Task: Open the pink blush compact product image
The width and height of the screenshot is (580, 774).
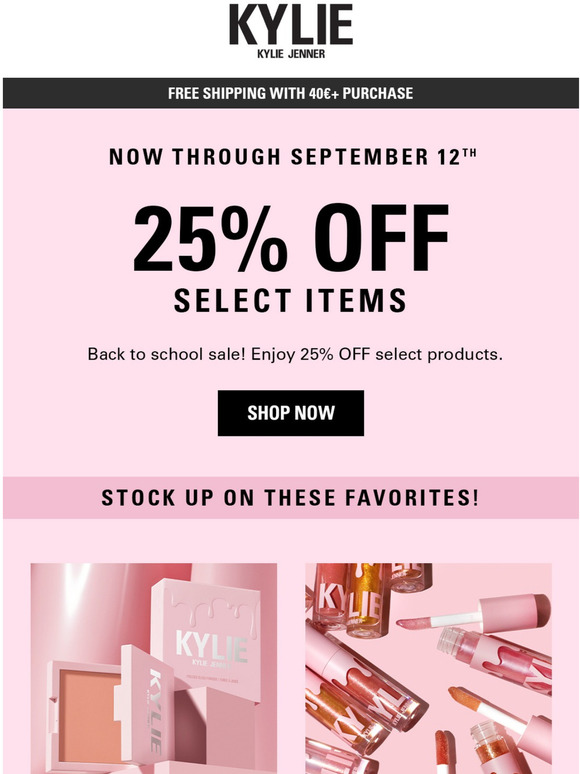Action: 154,668
